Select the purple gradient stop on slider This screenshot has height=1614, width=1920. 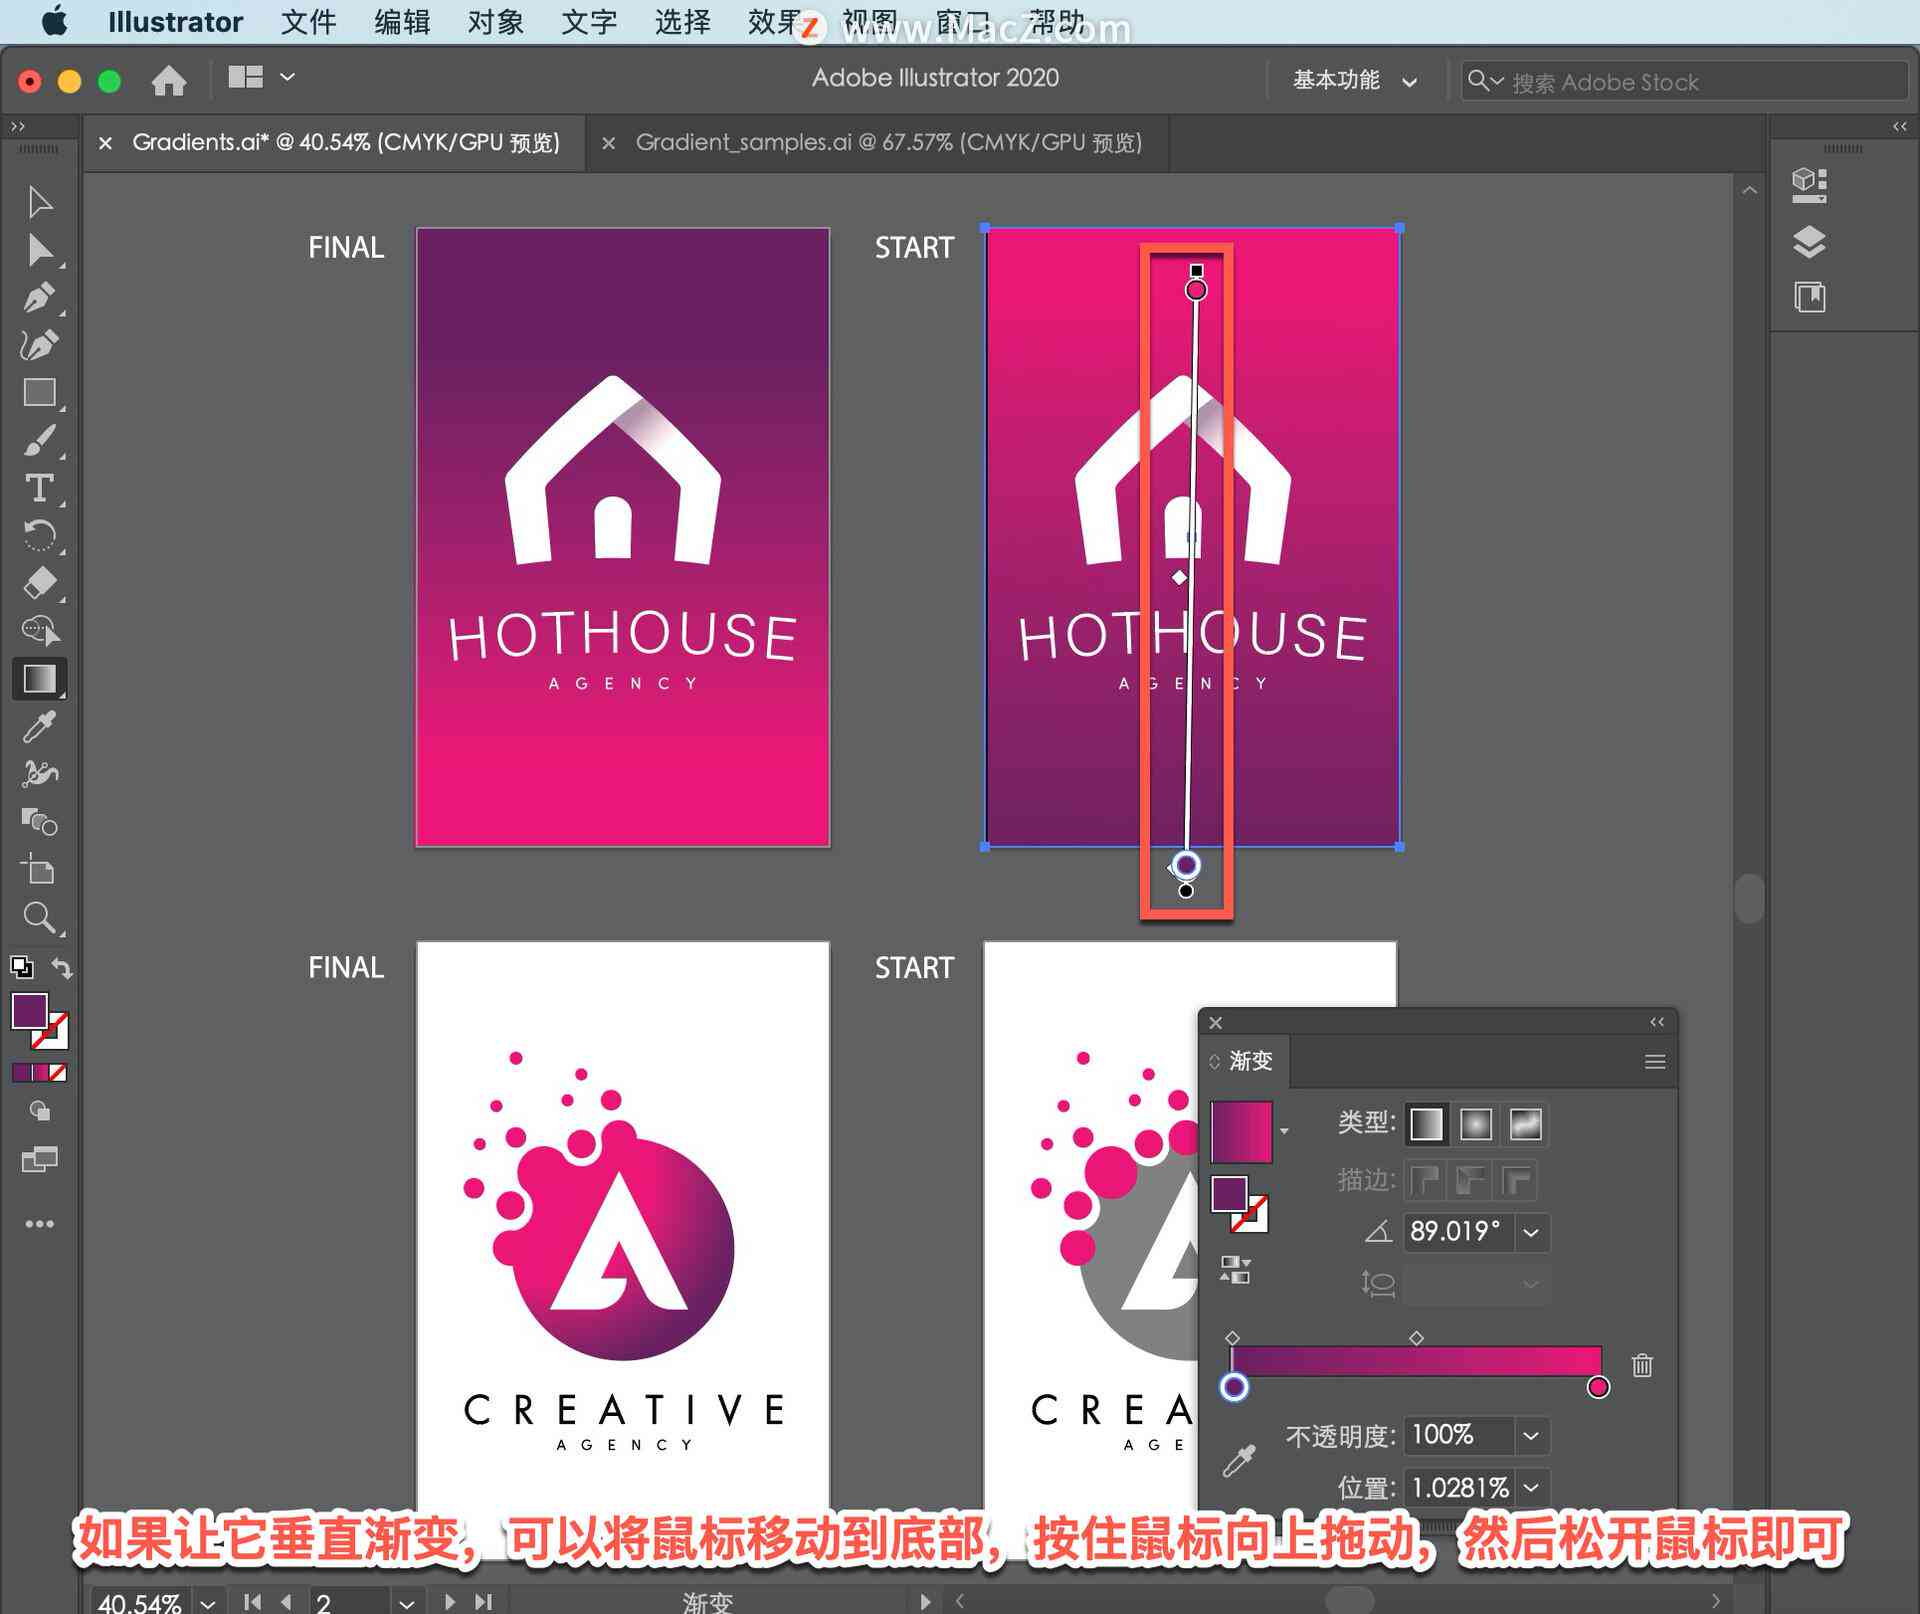coord(1234,1387)
